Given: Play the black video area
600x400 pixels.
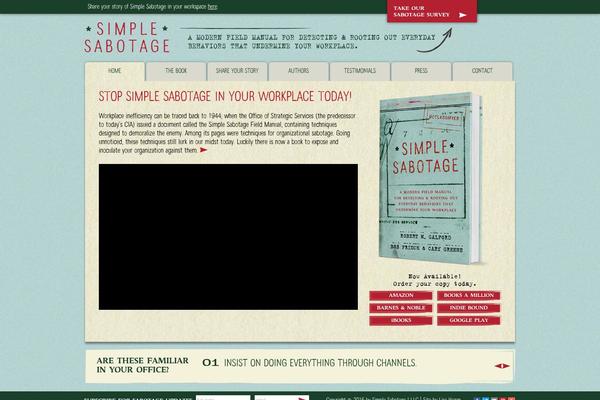Looking at the screenshot, I should click(228, 237).
